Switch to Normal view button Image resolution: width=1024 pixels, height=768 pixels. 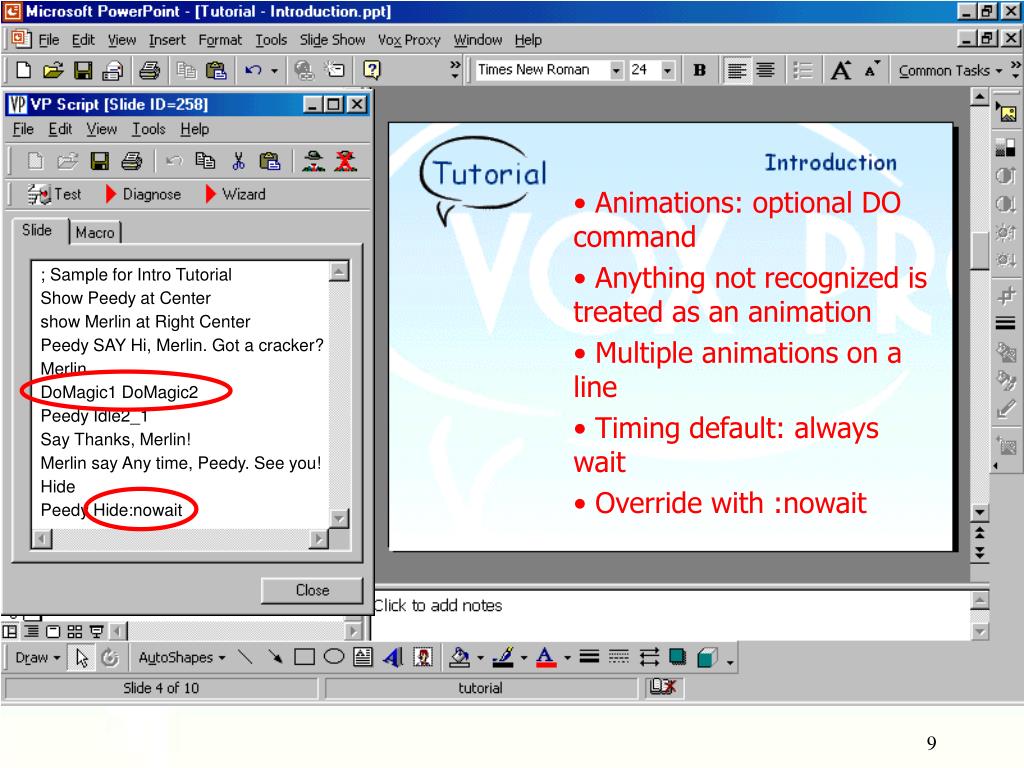pyautogui.click(x=10, y=632)
